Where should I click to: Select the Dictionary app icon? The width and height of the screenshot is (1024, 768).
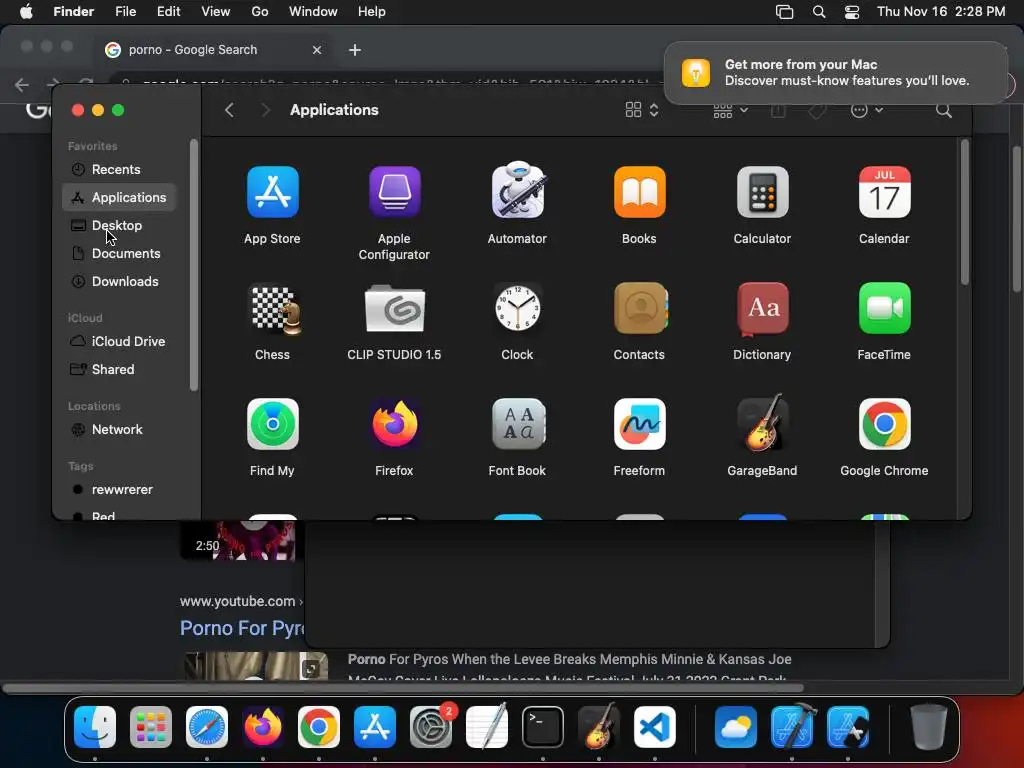[762, 308]
